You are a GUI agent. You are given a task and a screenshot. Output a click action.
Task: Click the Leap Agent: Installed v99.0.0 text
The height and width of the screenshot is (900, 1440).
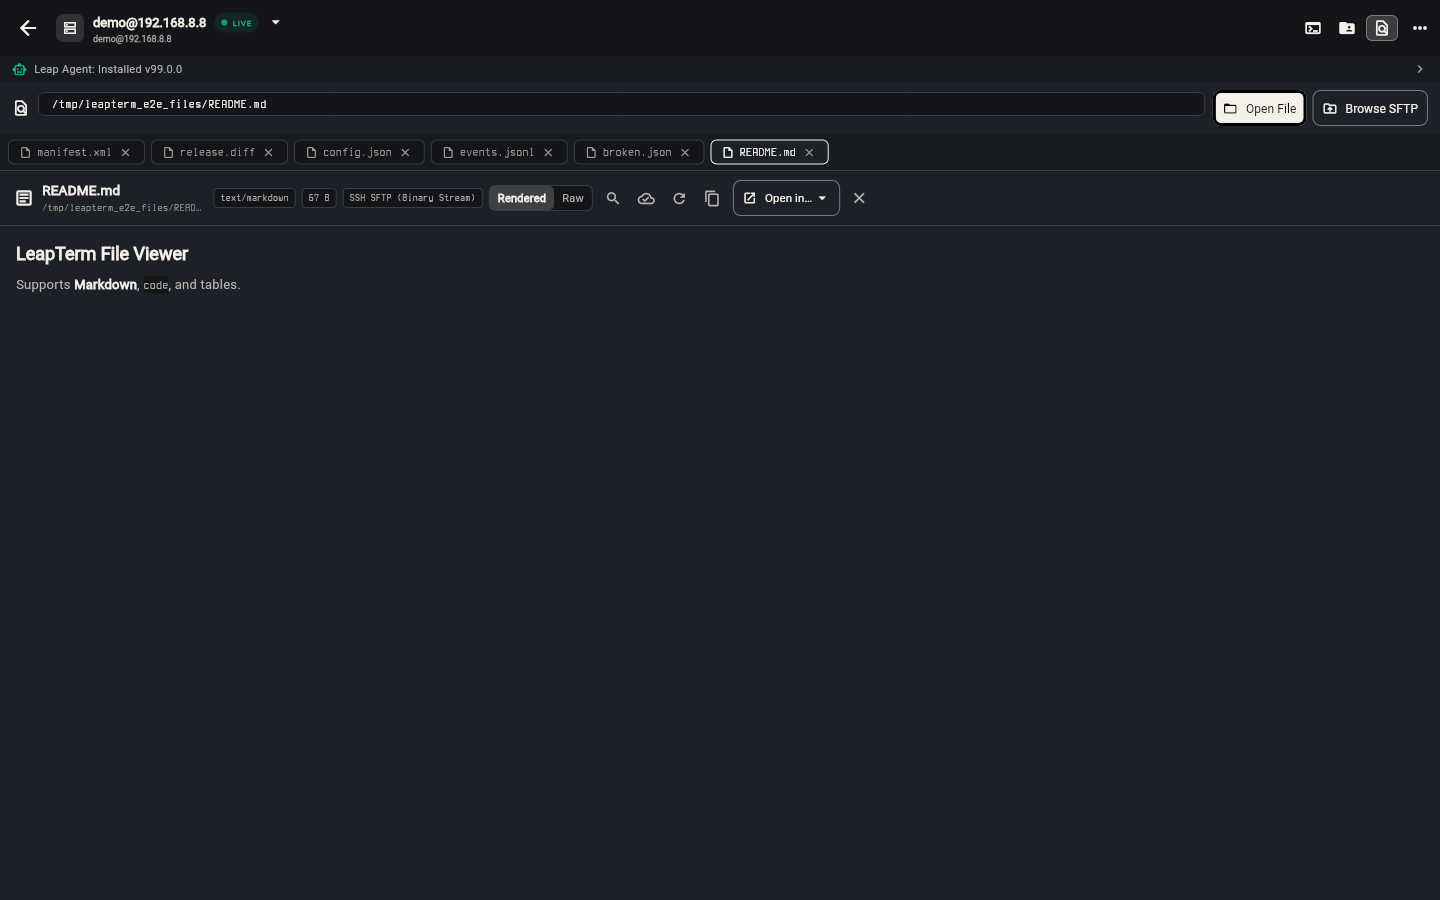point(108,69)
